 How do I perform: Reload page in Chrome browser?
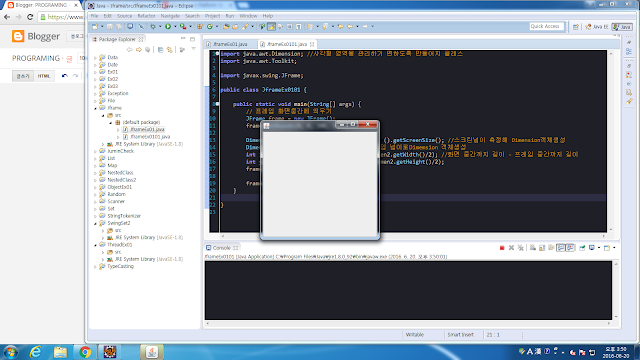coord(30,17)
